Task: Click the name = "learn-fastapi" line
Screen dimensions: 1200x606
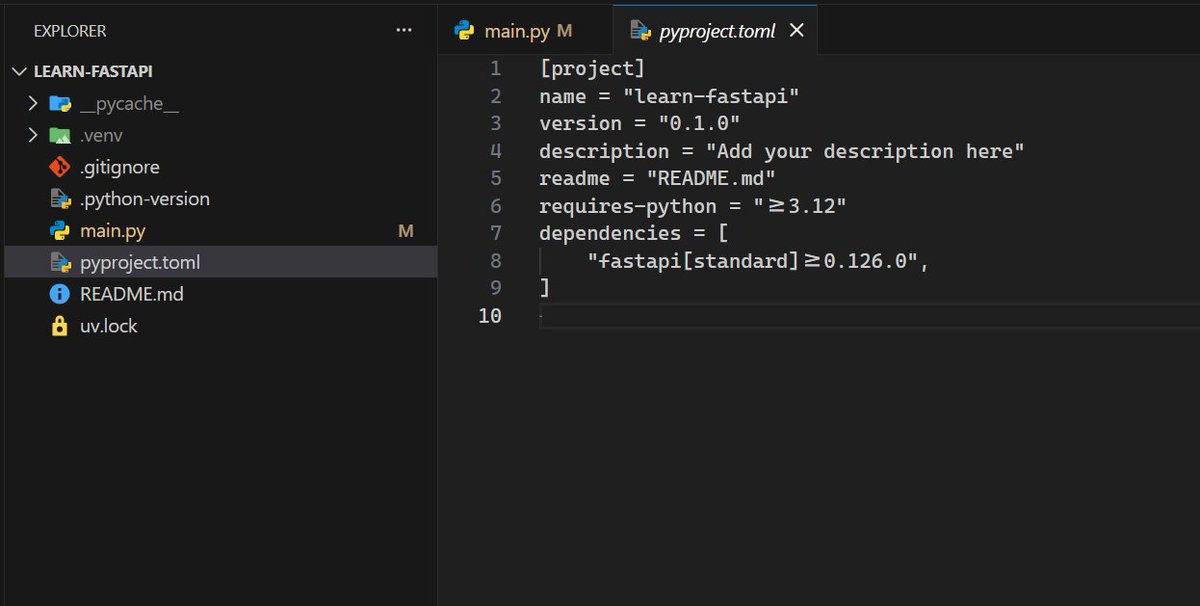Action: coord(669,96)
